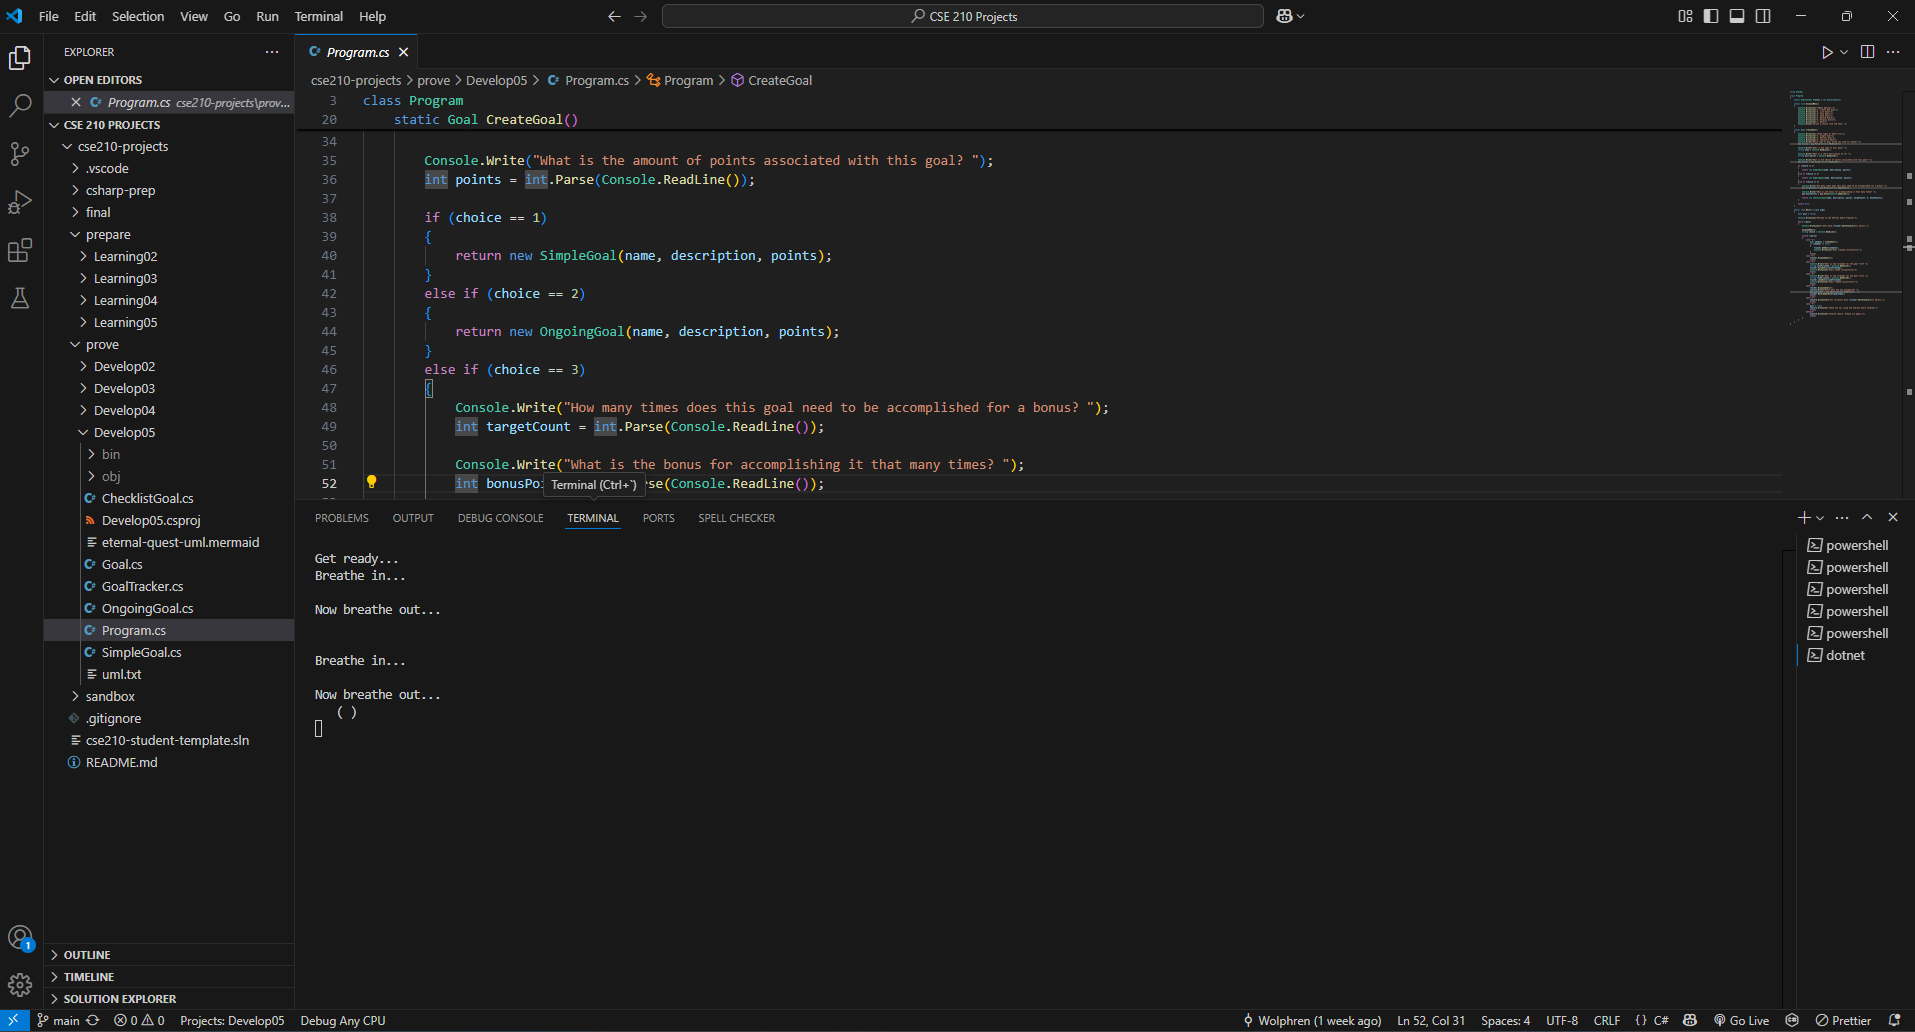This screenshot has width=1915, height=1032.
Task: Open the Extensions view in activity bar
Action: tap(20, 250)
